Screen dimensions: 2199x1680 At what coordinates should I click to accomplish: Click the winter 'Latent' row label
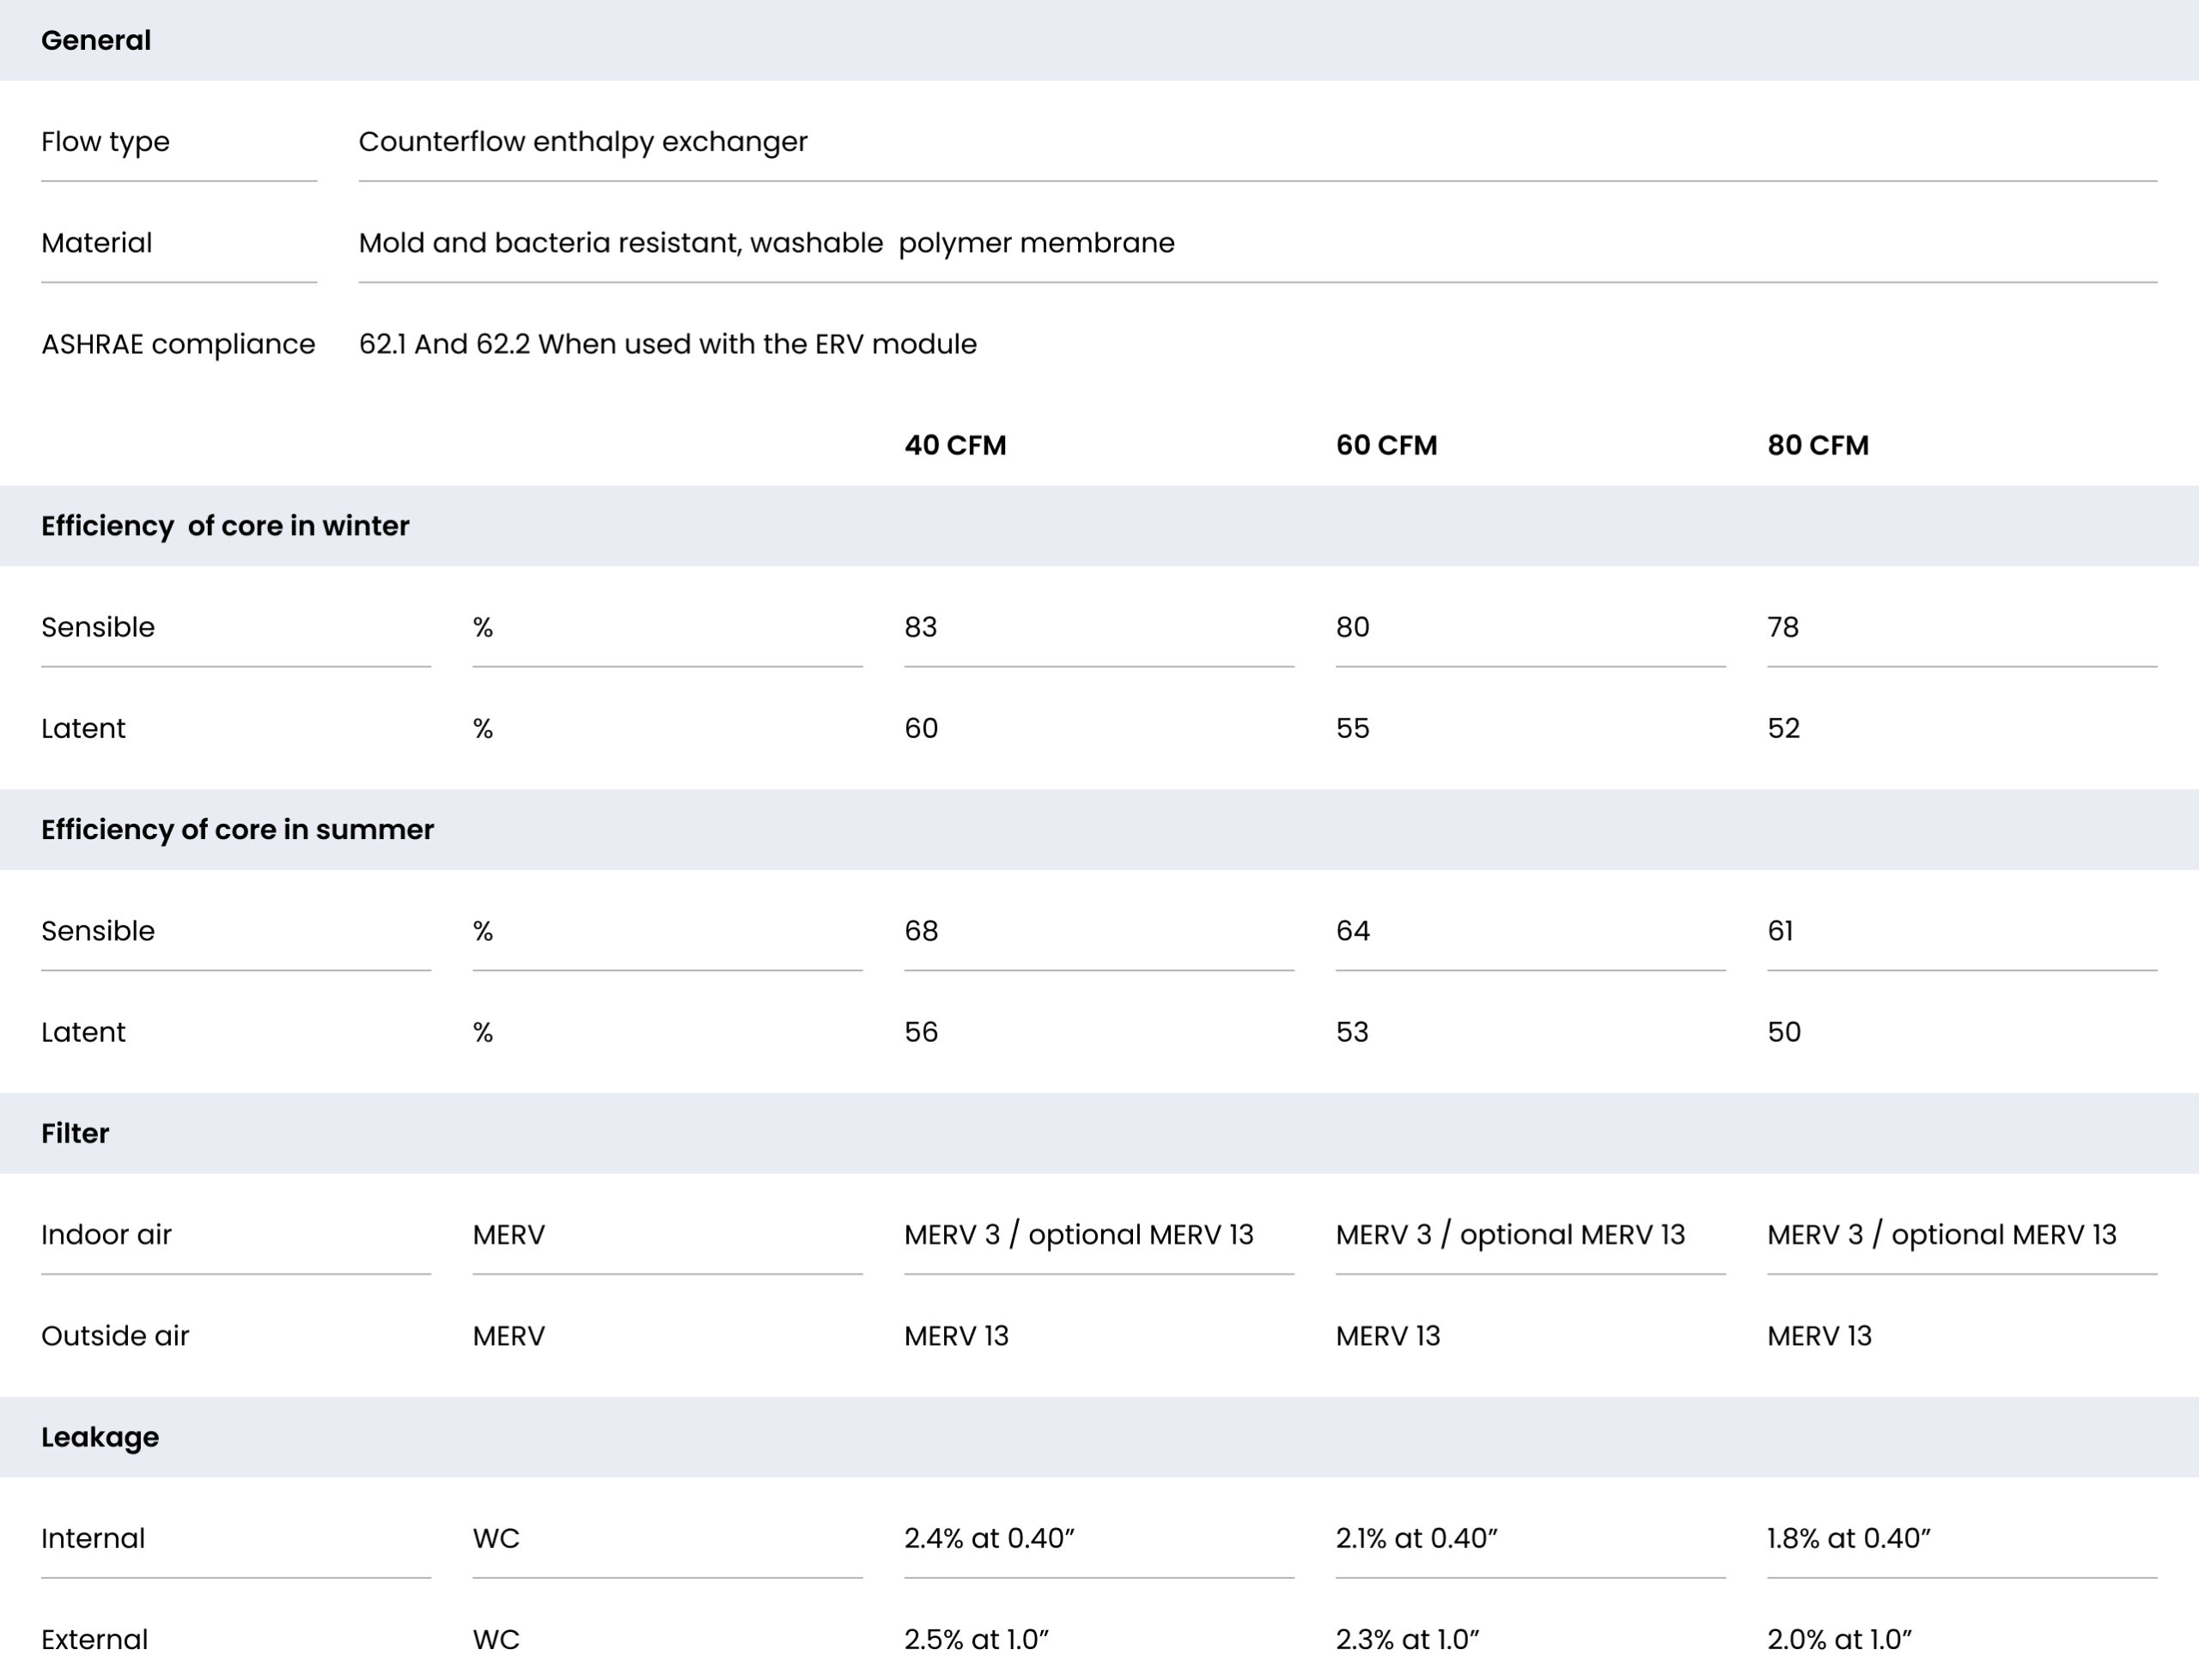pyautogui.click(x=83, y=728)
